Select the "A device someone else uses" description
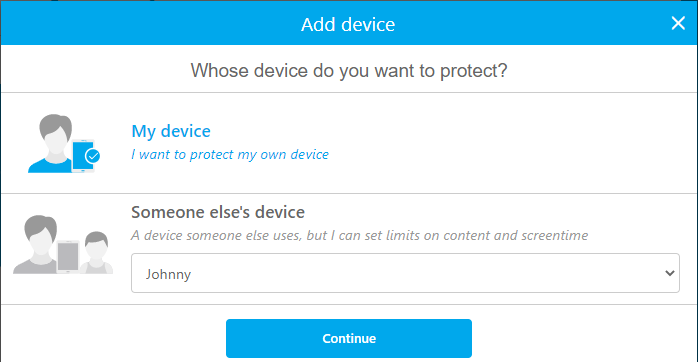Image resolution: width=698 pixels, height=362 pixels. [360, 235]
